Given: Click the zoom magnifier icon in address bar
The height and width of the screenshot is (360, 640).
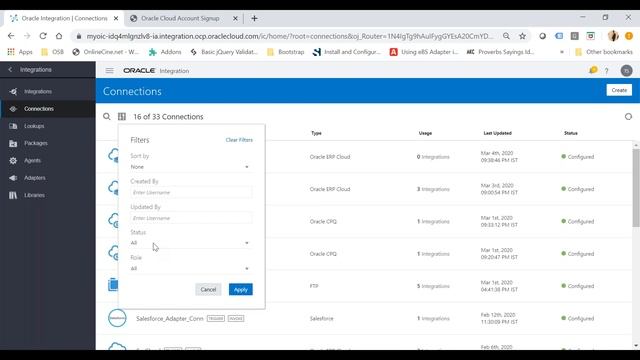Looking at the screenshot, I should [x=506, y=36].
